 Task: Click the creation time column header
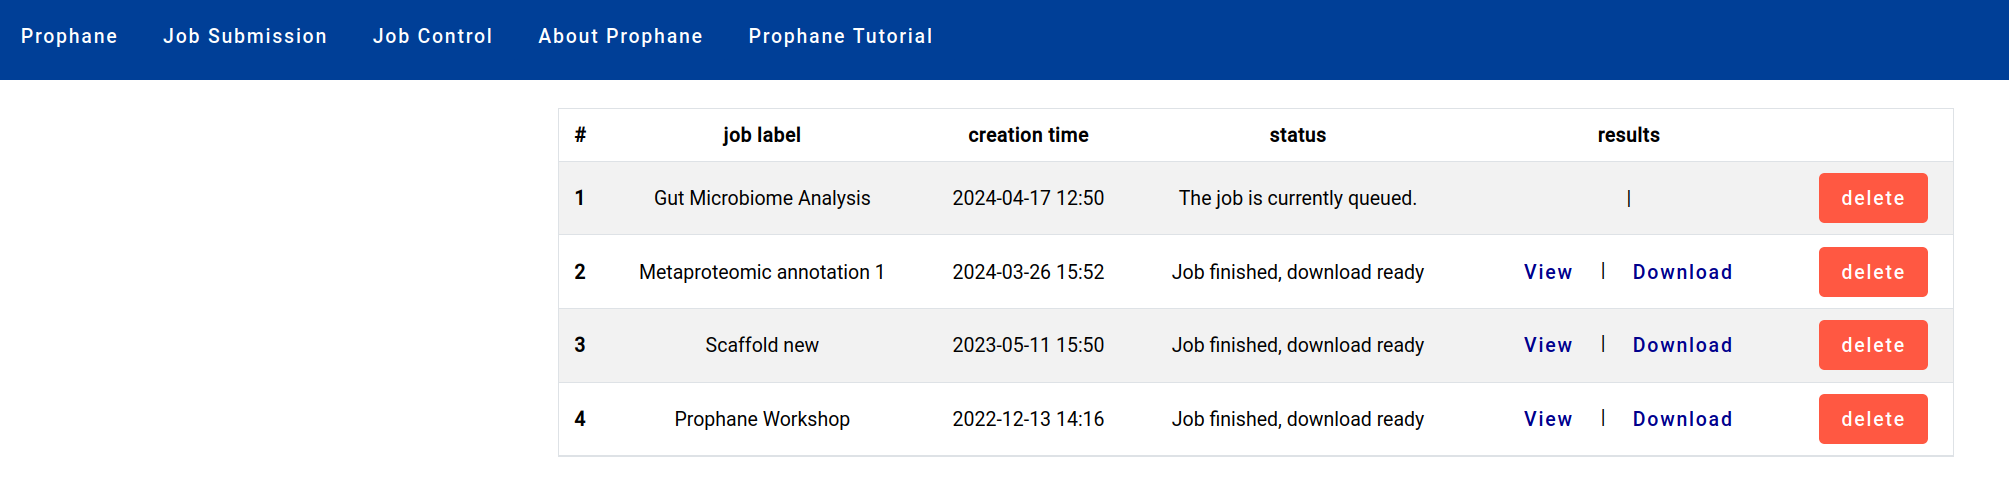[1028, 135]
